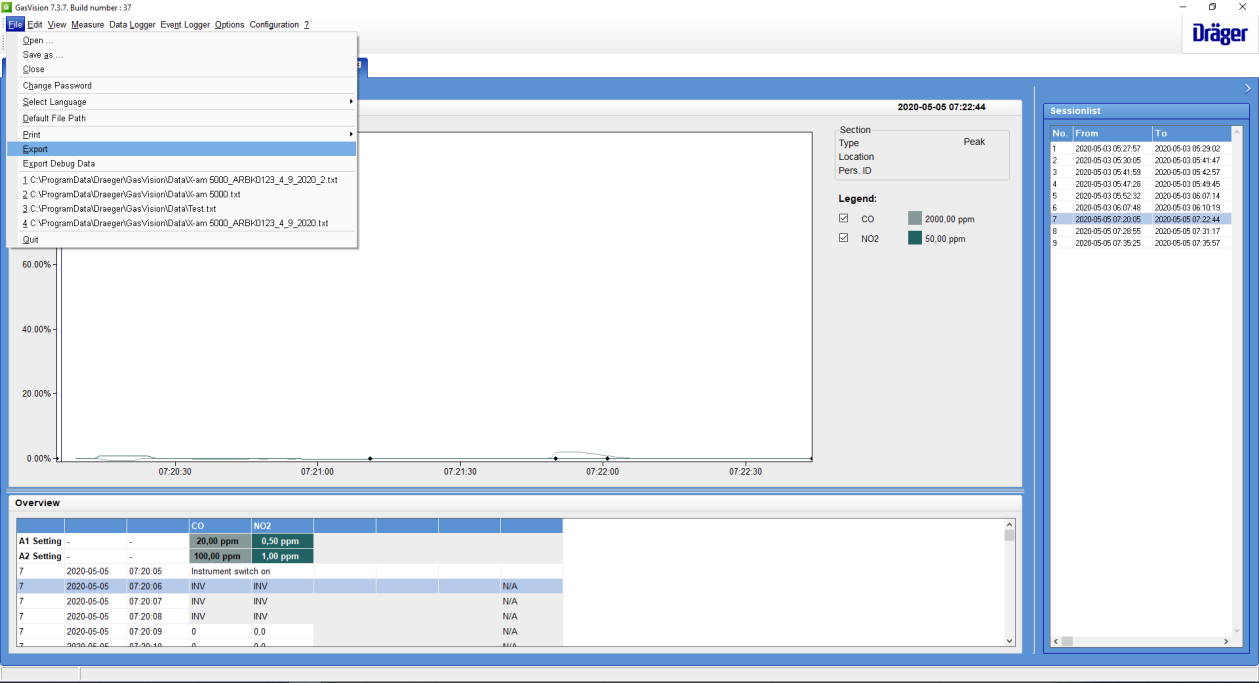Open recent file Test.txt
Image resolution: width=1259 pixels, height=683 pixels.
(x=120, y=209)
